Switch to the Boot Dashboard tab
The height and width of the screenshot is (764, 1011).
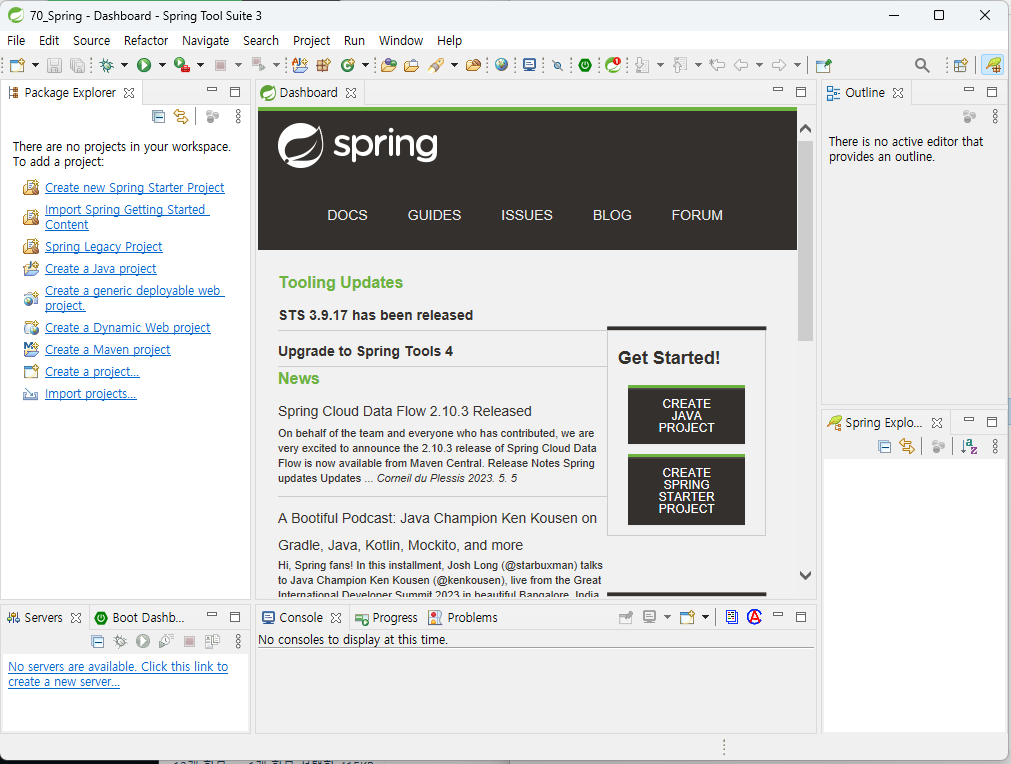pyautogui.click(x=140, y=618)
